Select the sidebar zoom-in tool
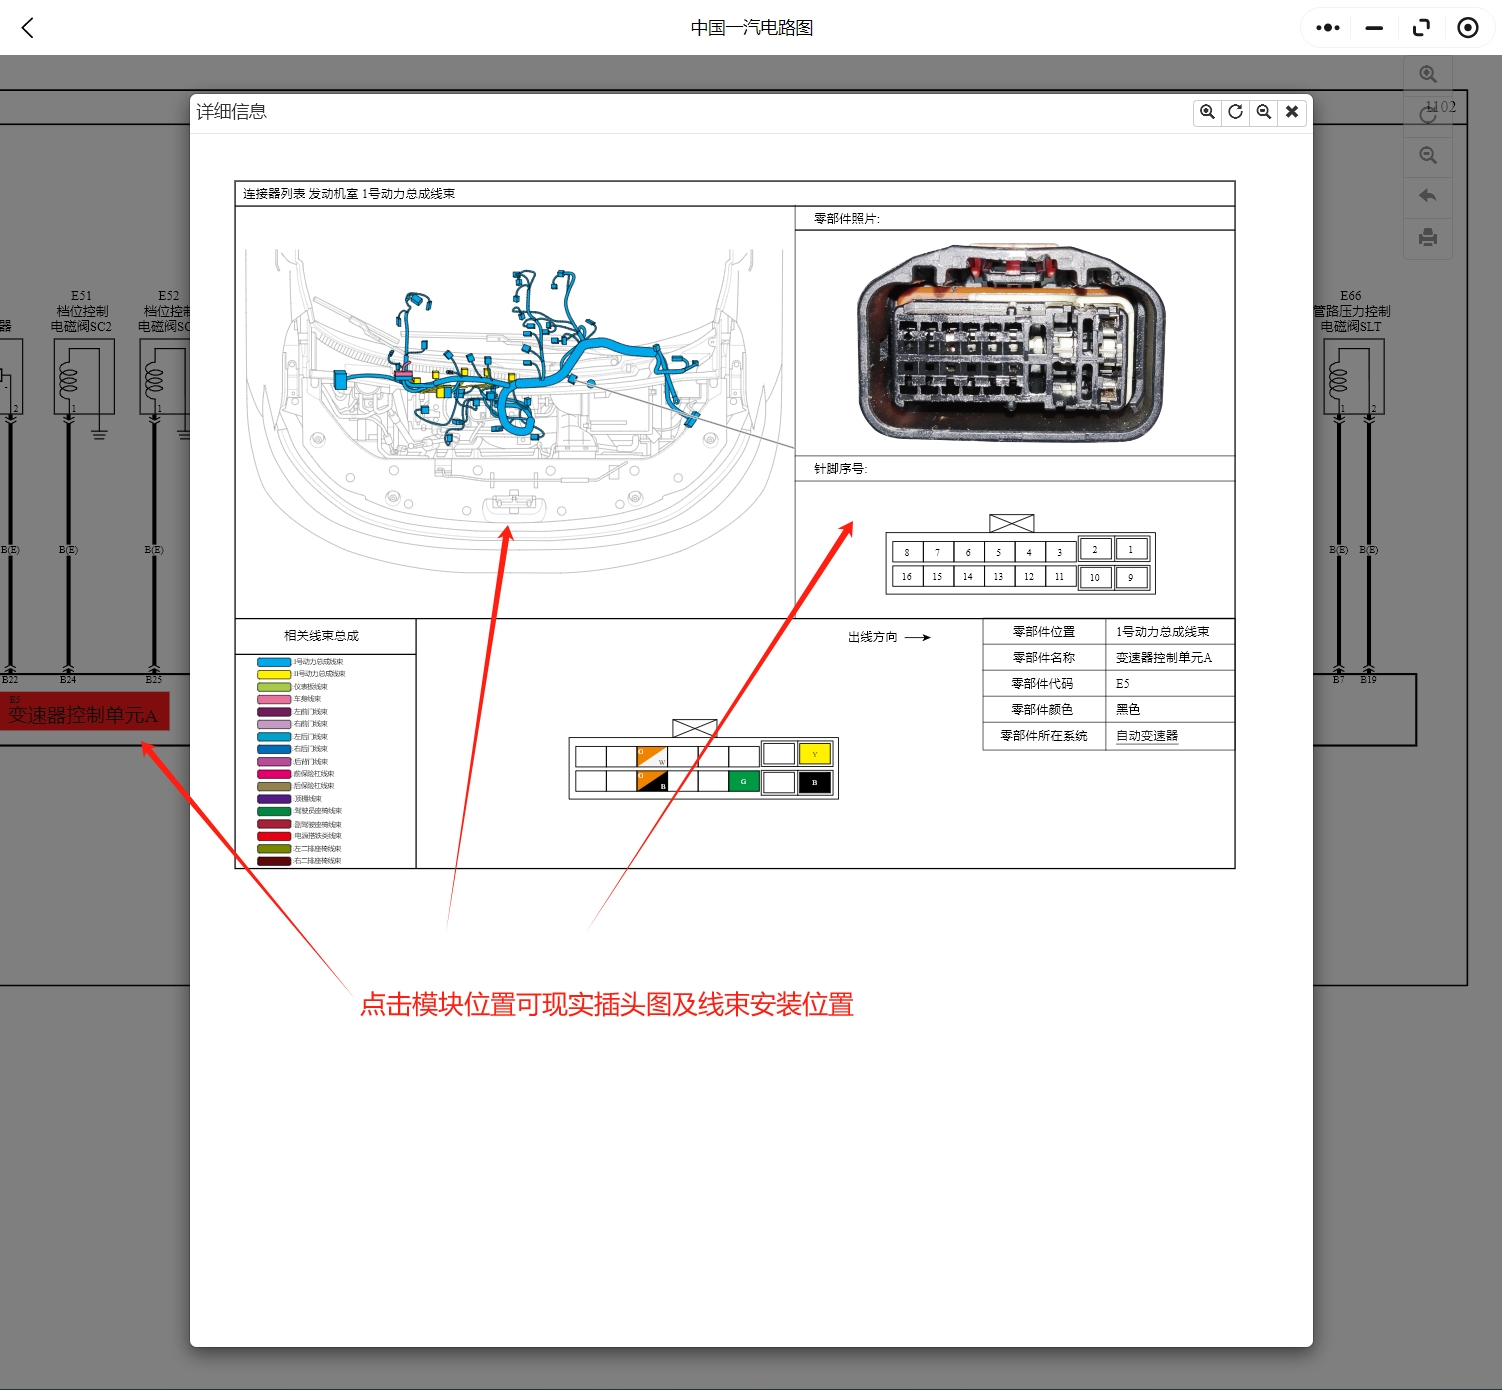This screenshot has width=1502, height=1390. (x=1428, y=73)
